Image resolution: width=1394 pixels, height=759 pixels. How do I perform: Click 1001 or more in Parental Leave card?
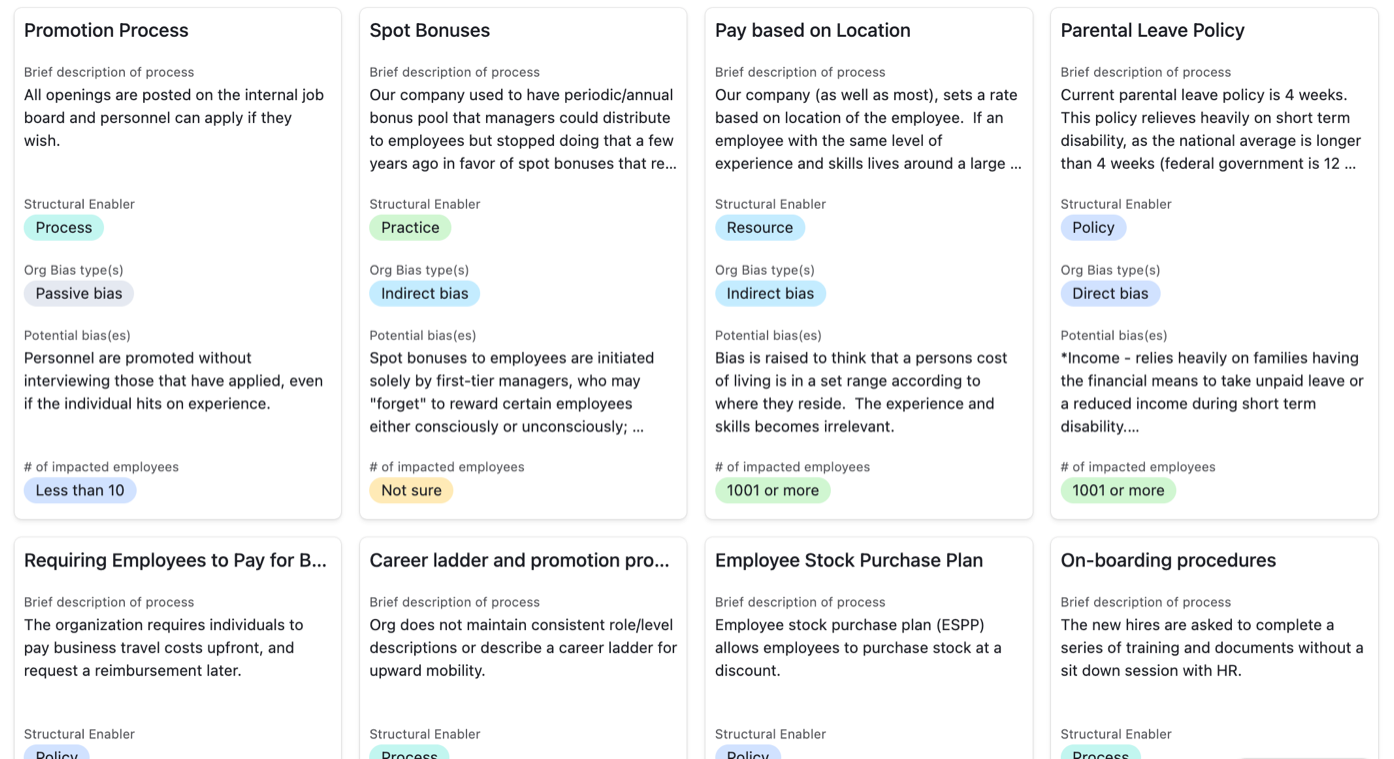click(1118, 490)
